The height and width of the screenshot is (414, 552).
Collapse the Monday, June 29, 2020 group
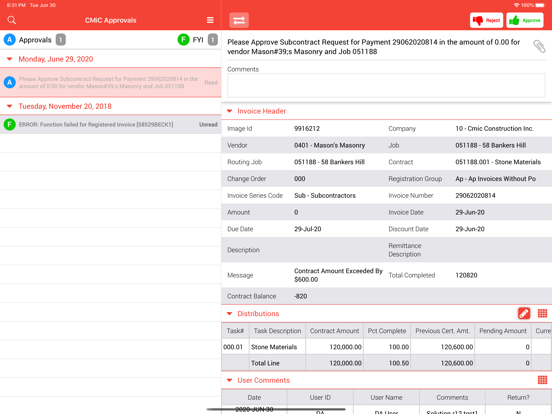(10, 59)
